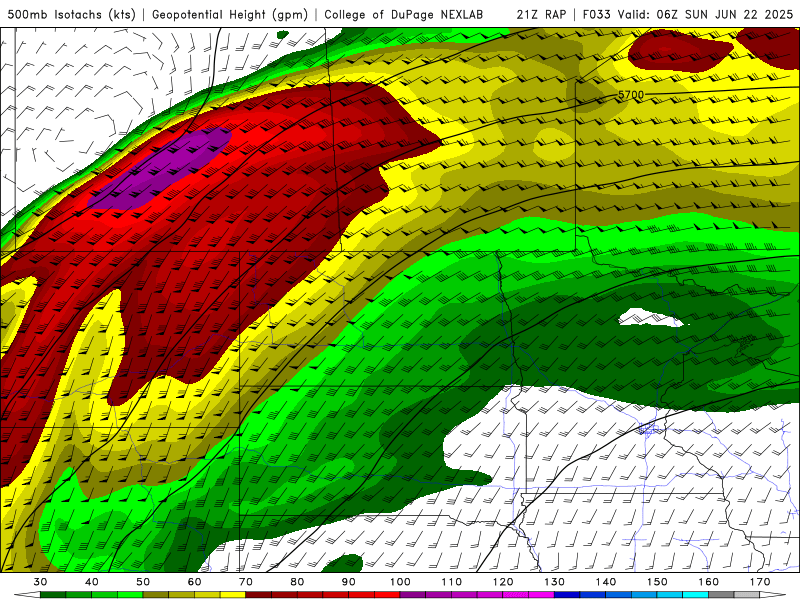Click the legend value 150

coord(658,582)
